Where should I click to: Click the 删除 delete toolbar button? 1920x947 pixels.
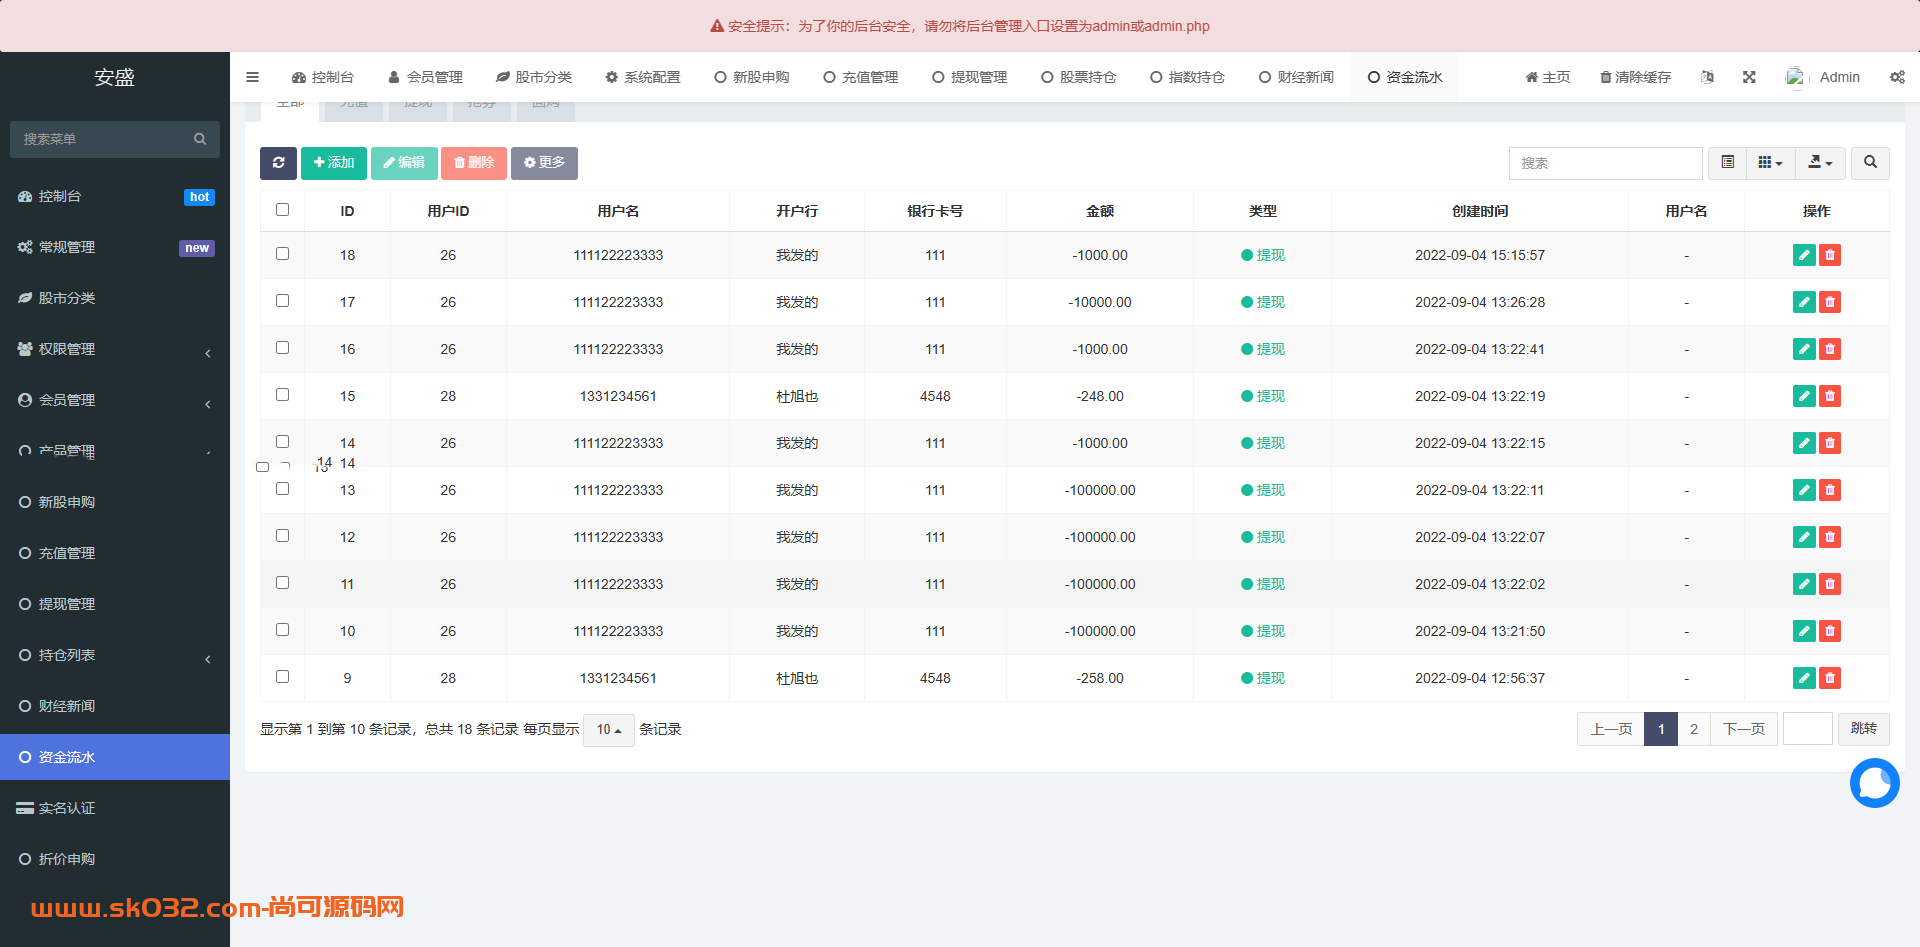[474, 163]
